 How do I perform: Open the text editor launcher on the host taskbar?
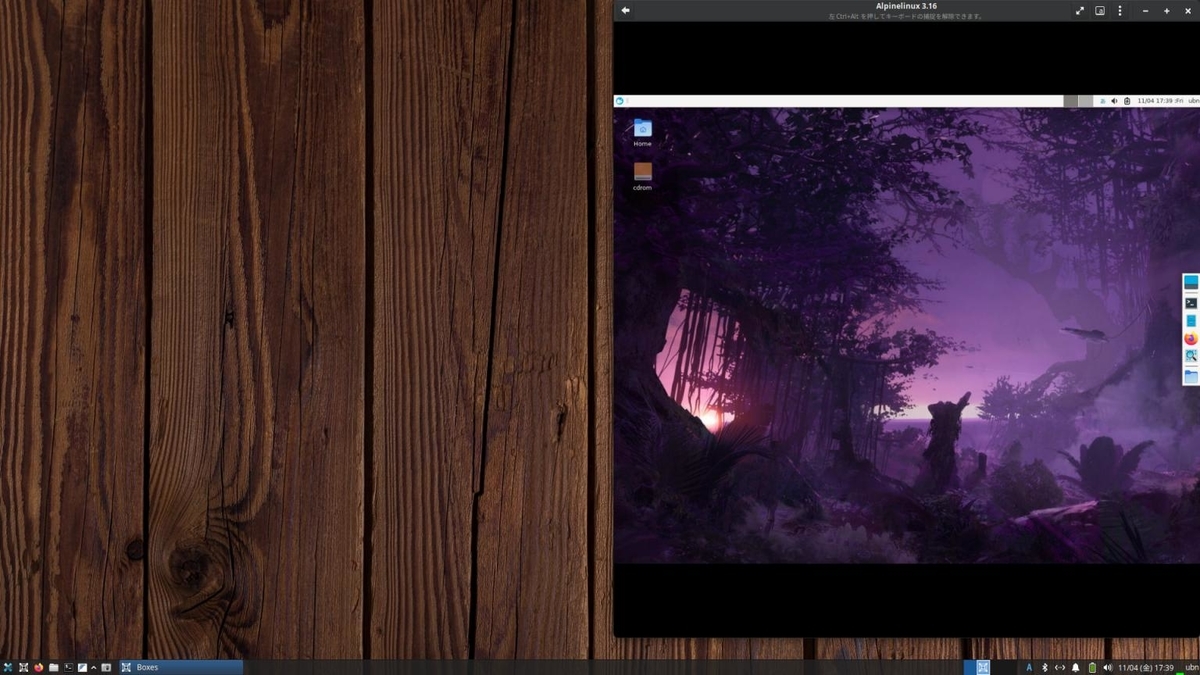tap(82, 667)
